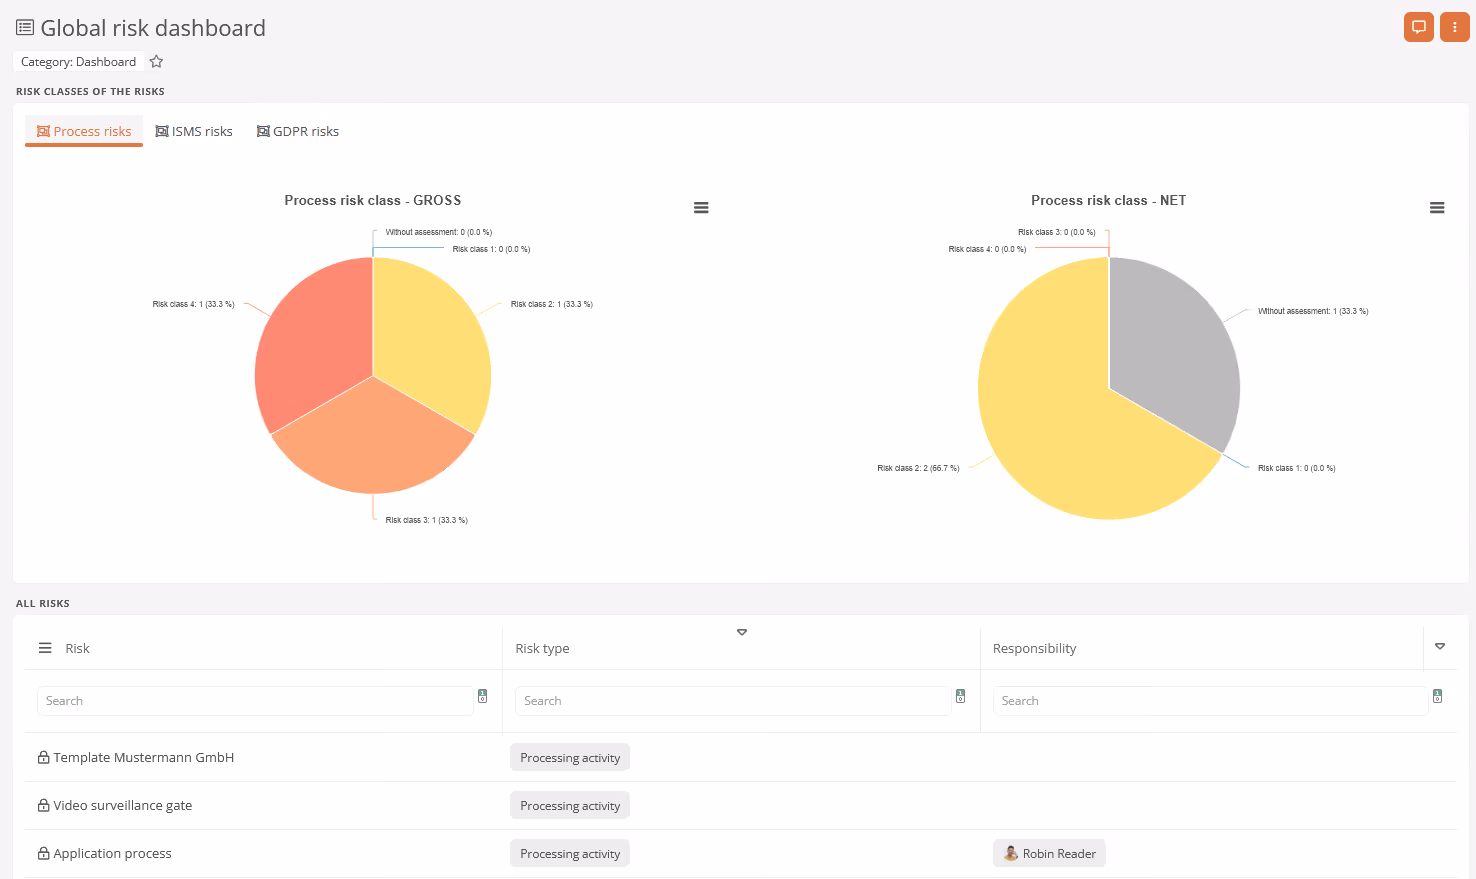Open the Video surveillance gate risk
Screen dimensions: 1476x879
click(x=122, y=805)
